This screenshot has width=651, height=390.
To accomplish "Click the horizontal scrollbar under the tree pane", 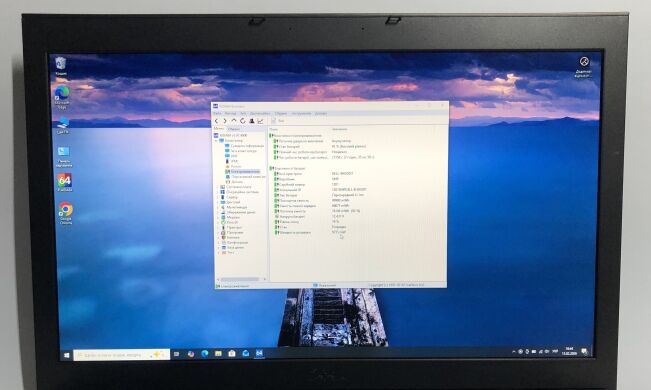I will pos(240,279).
